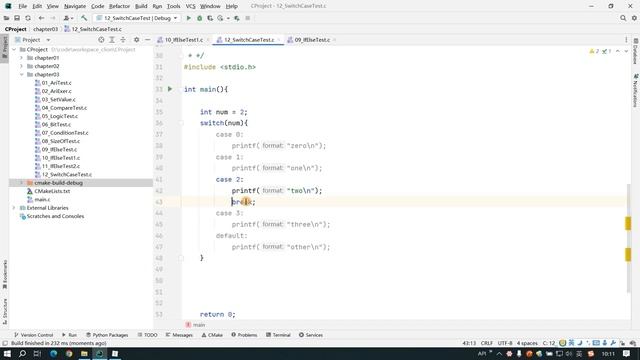Expand the cmake-build-debug folder
The image size is (640, 360).
22,183
